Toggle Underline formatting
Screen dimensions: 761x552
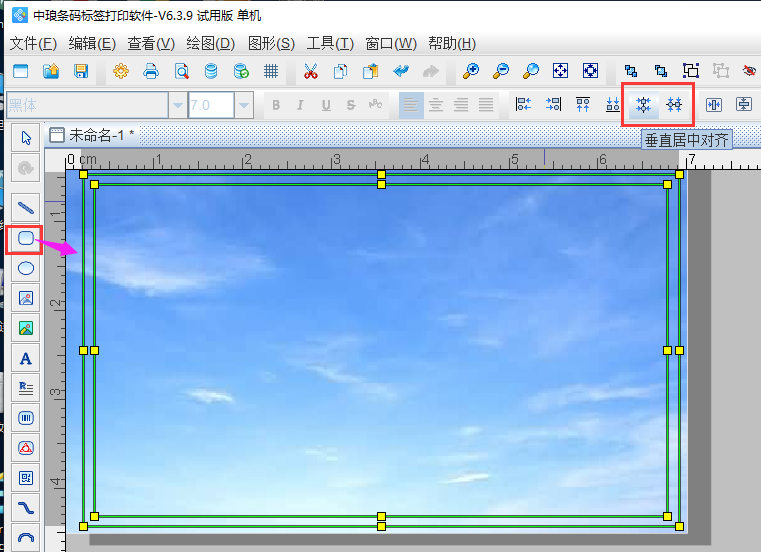[326, 105]
